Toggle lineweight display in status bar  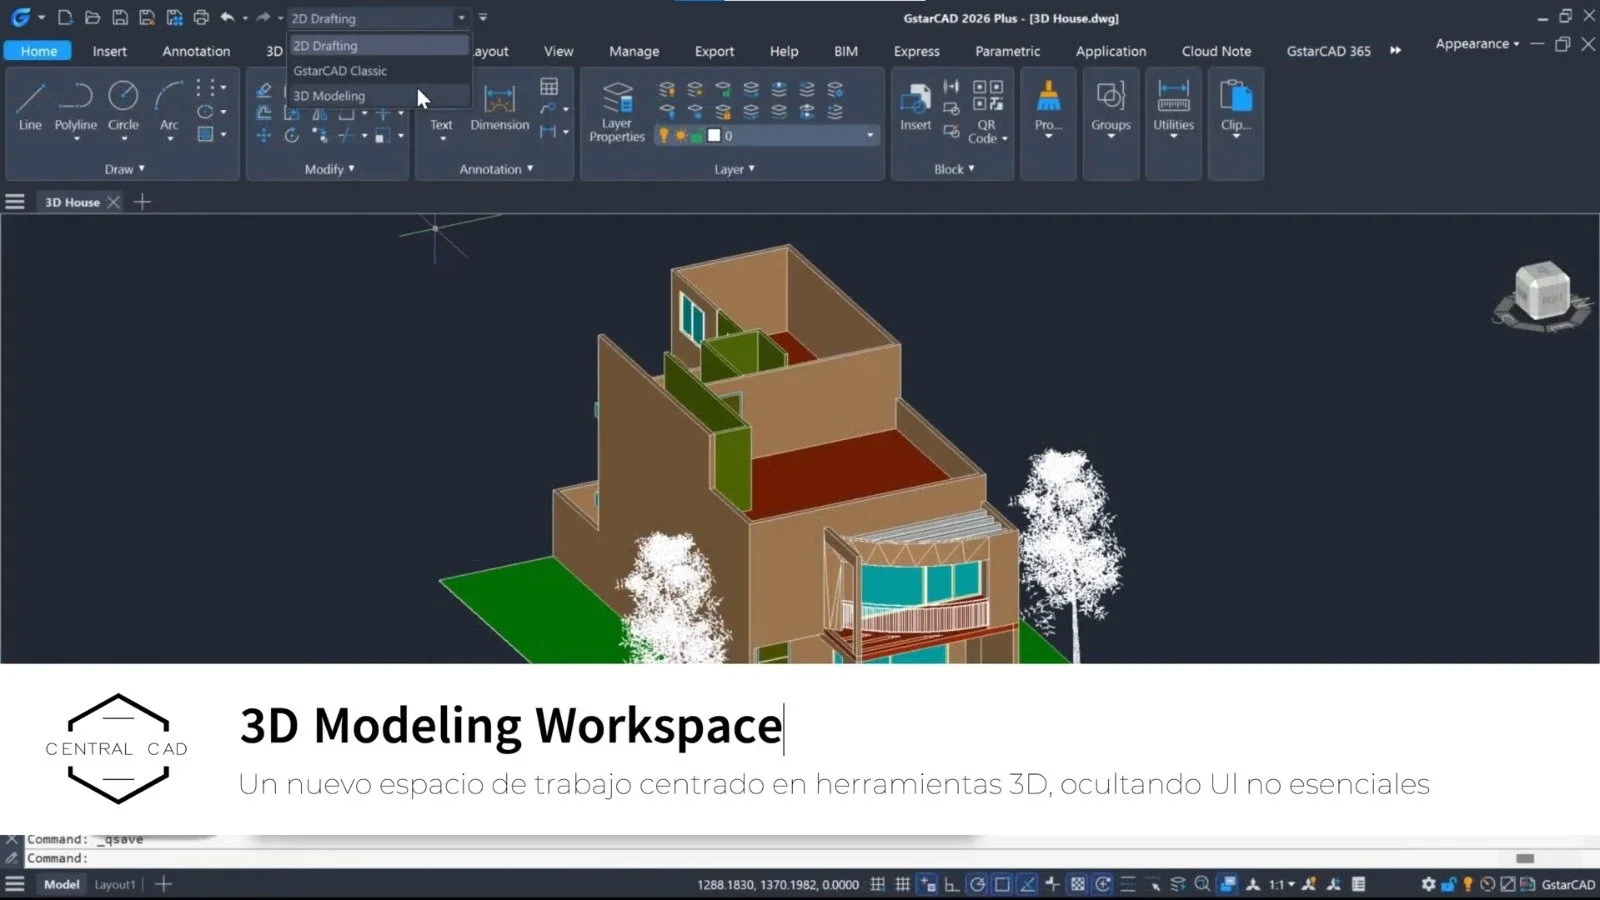point(1127,884)
